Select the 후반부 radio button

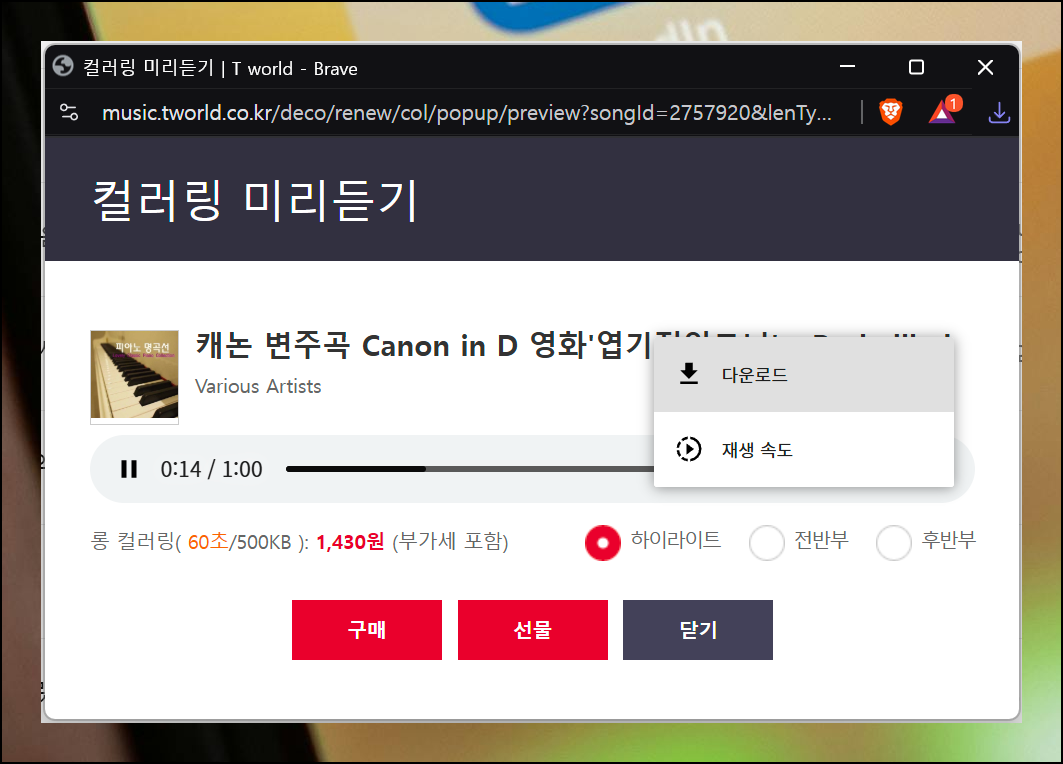pyautogui.click(x=894, y=543)
